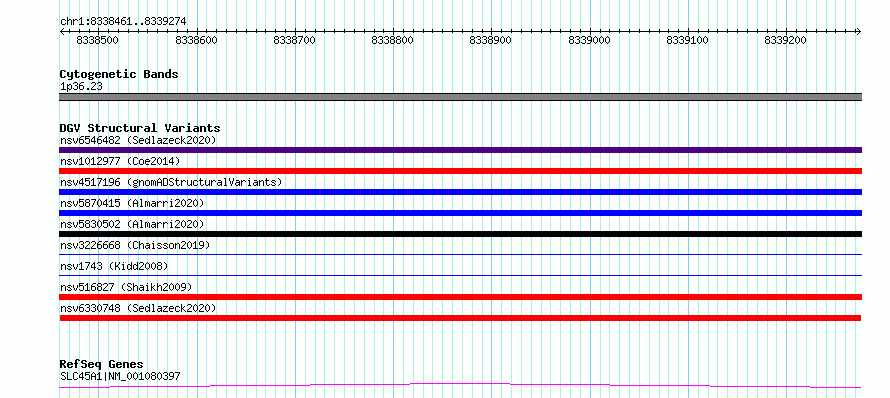Click the 8338600 ruler tick label
Screen dimensions: 890x398
196,40
